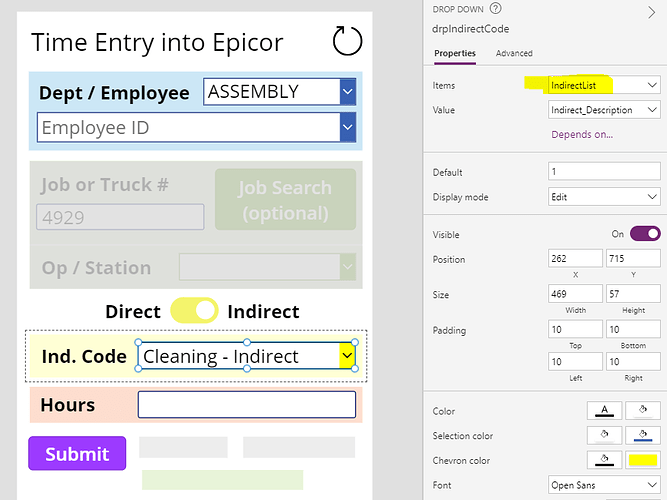Screen dimensions: 667x500
Task: Click the Position Y field 715
Action: 633,258
